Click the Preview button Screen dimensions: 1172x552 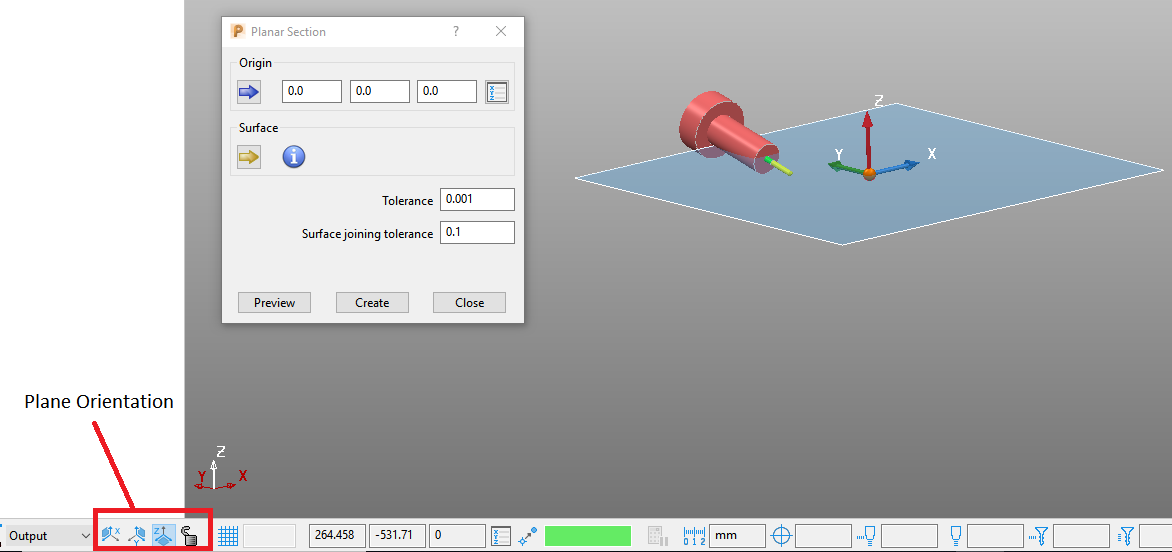274,303
